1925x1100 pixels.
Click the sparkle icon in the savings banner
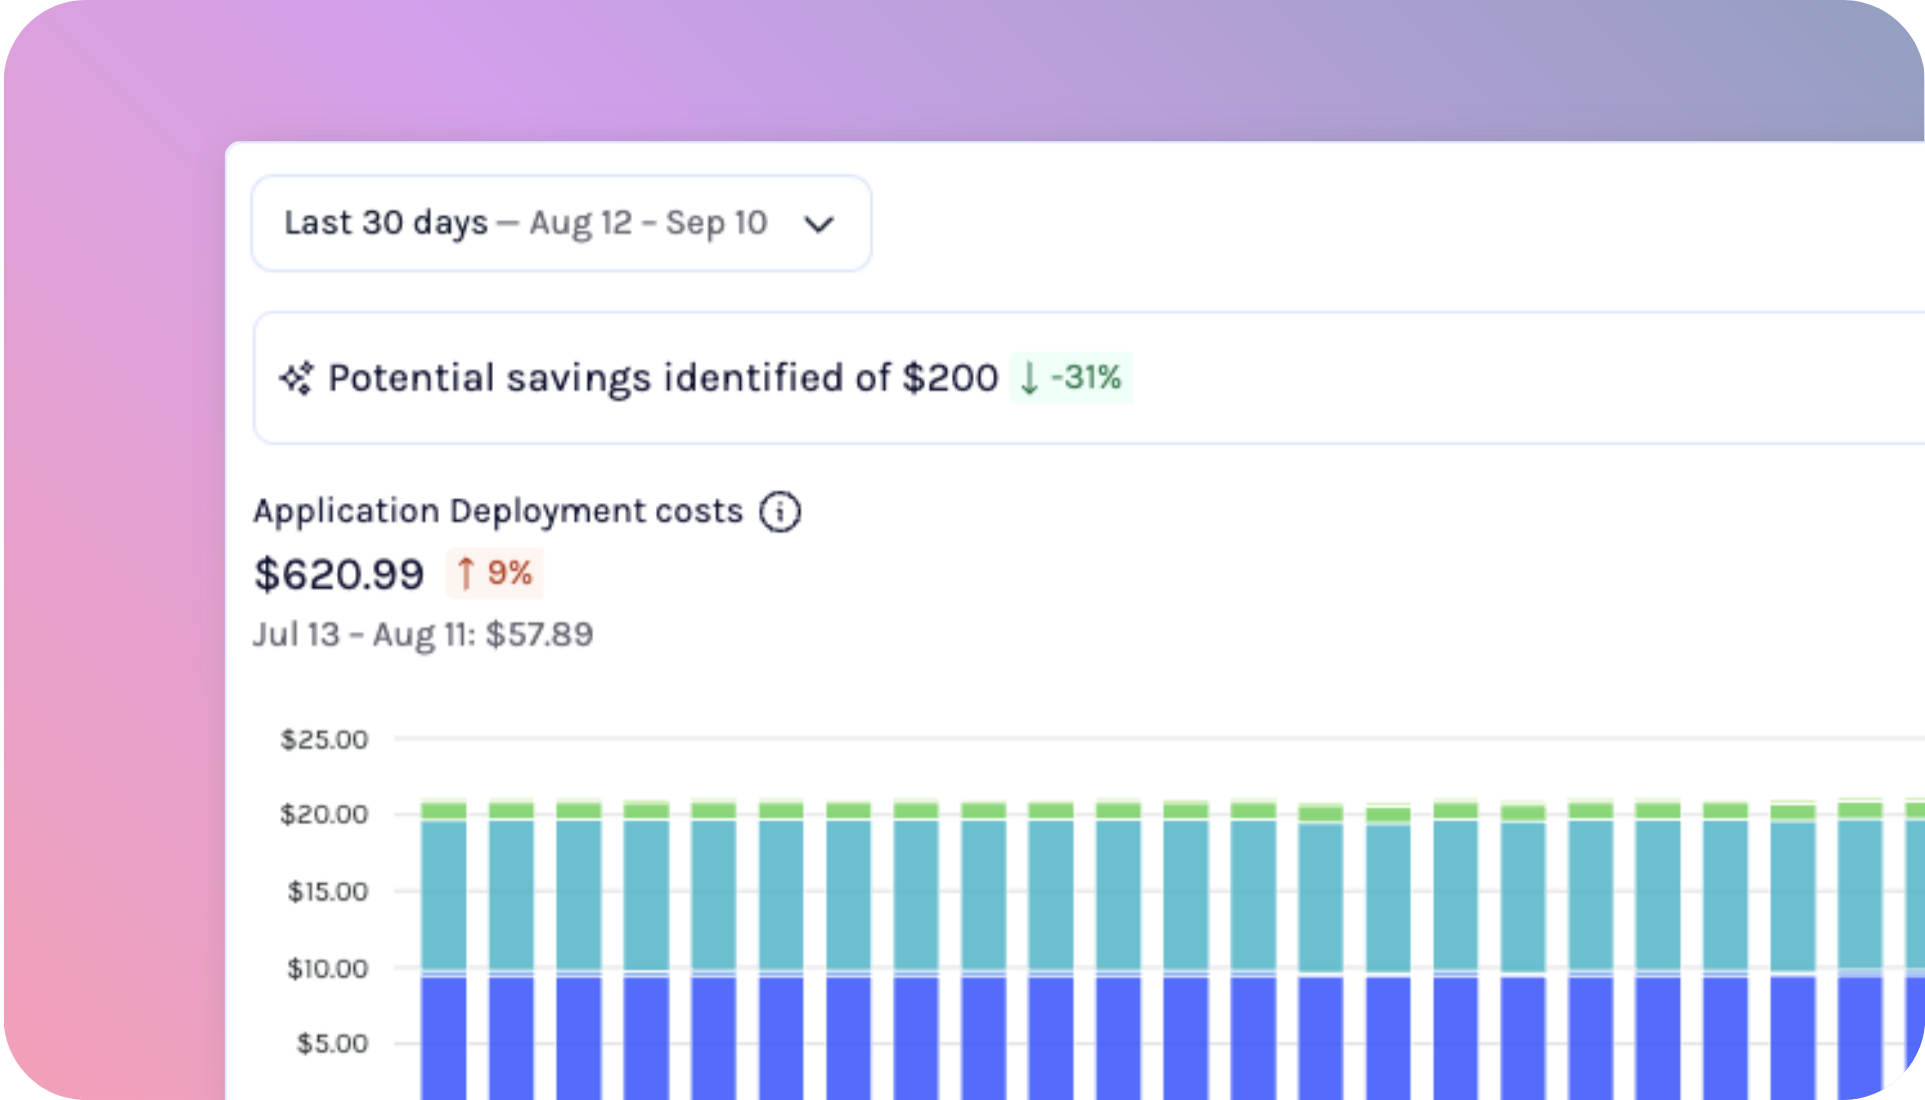point(296,378)
